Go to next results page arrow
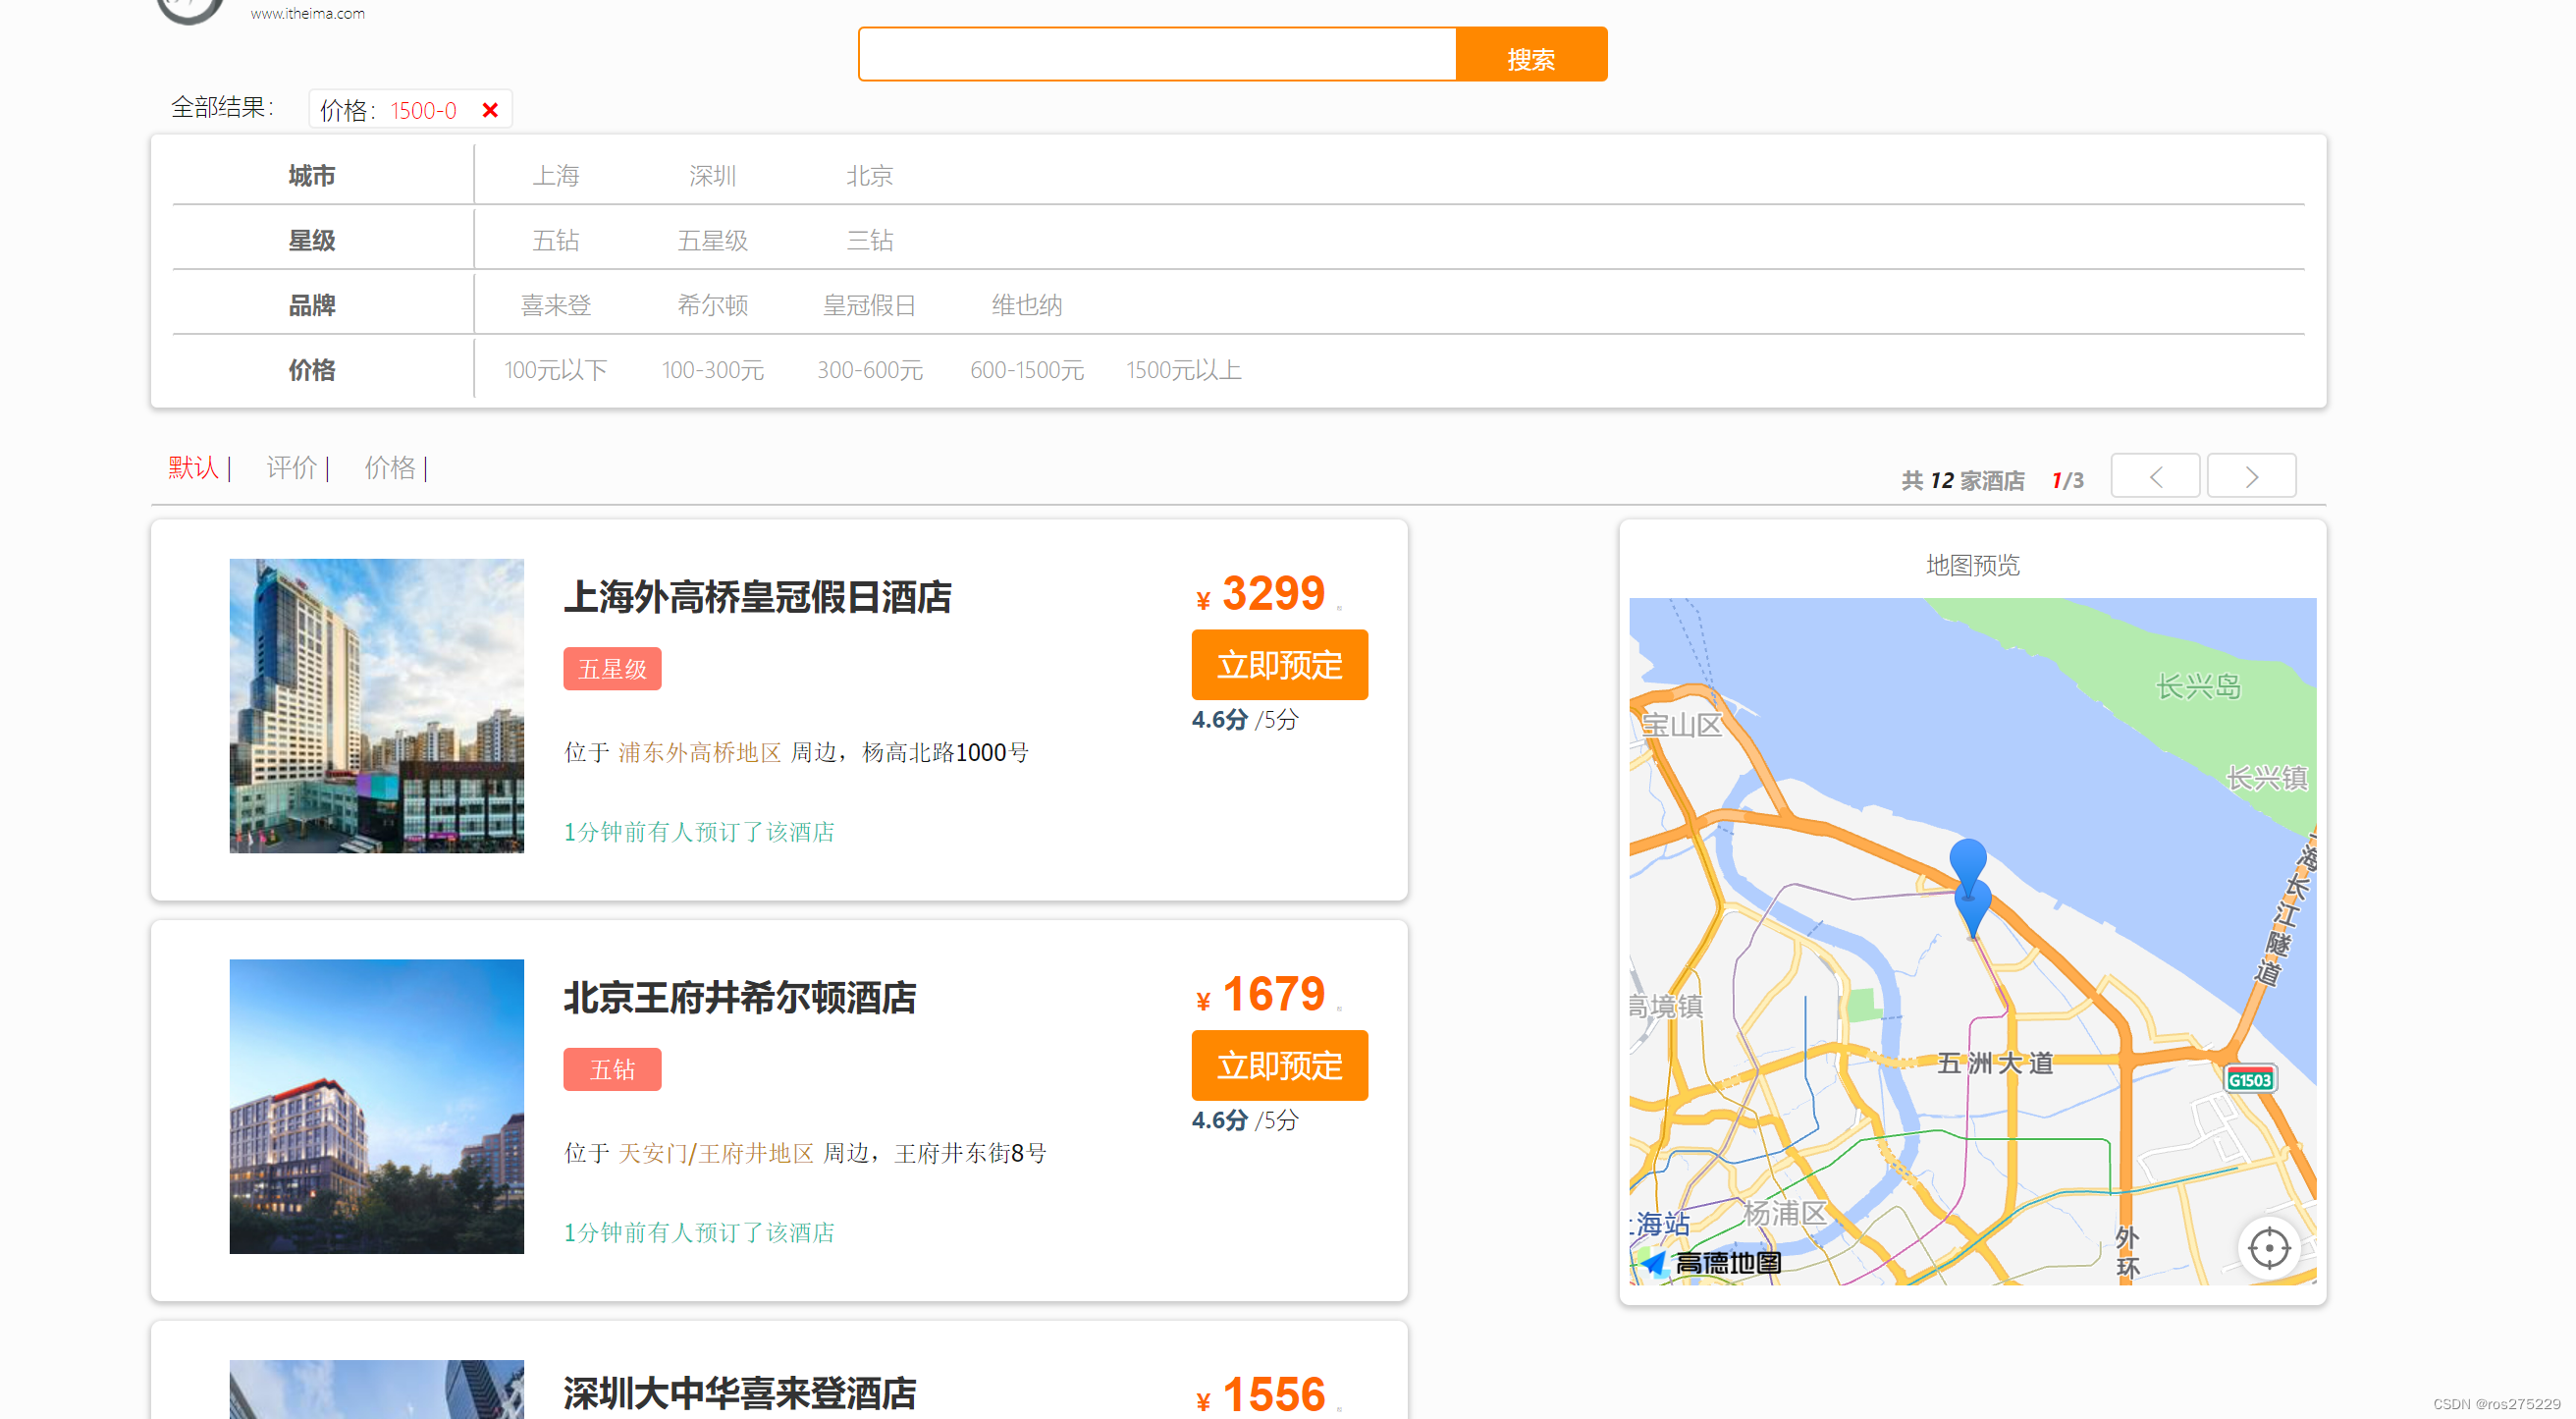Image resolution: width=2576 pixels, height=1419 pixels. pyautogui.click(x=2251, y=476)
